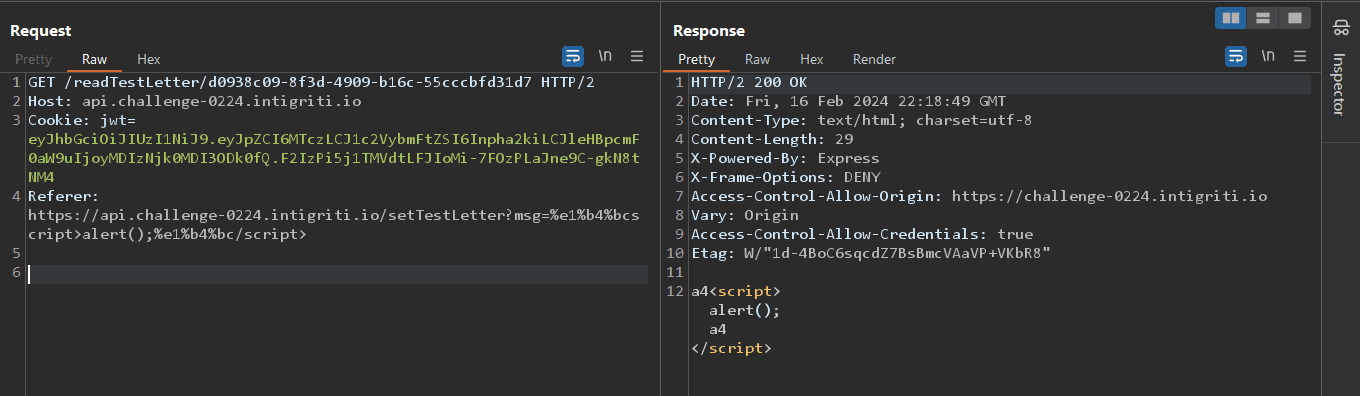Click the Vary: Origin header

coord(745,215)
